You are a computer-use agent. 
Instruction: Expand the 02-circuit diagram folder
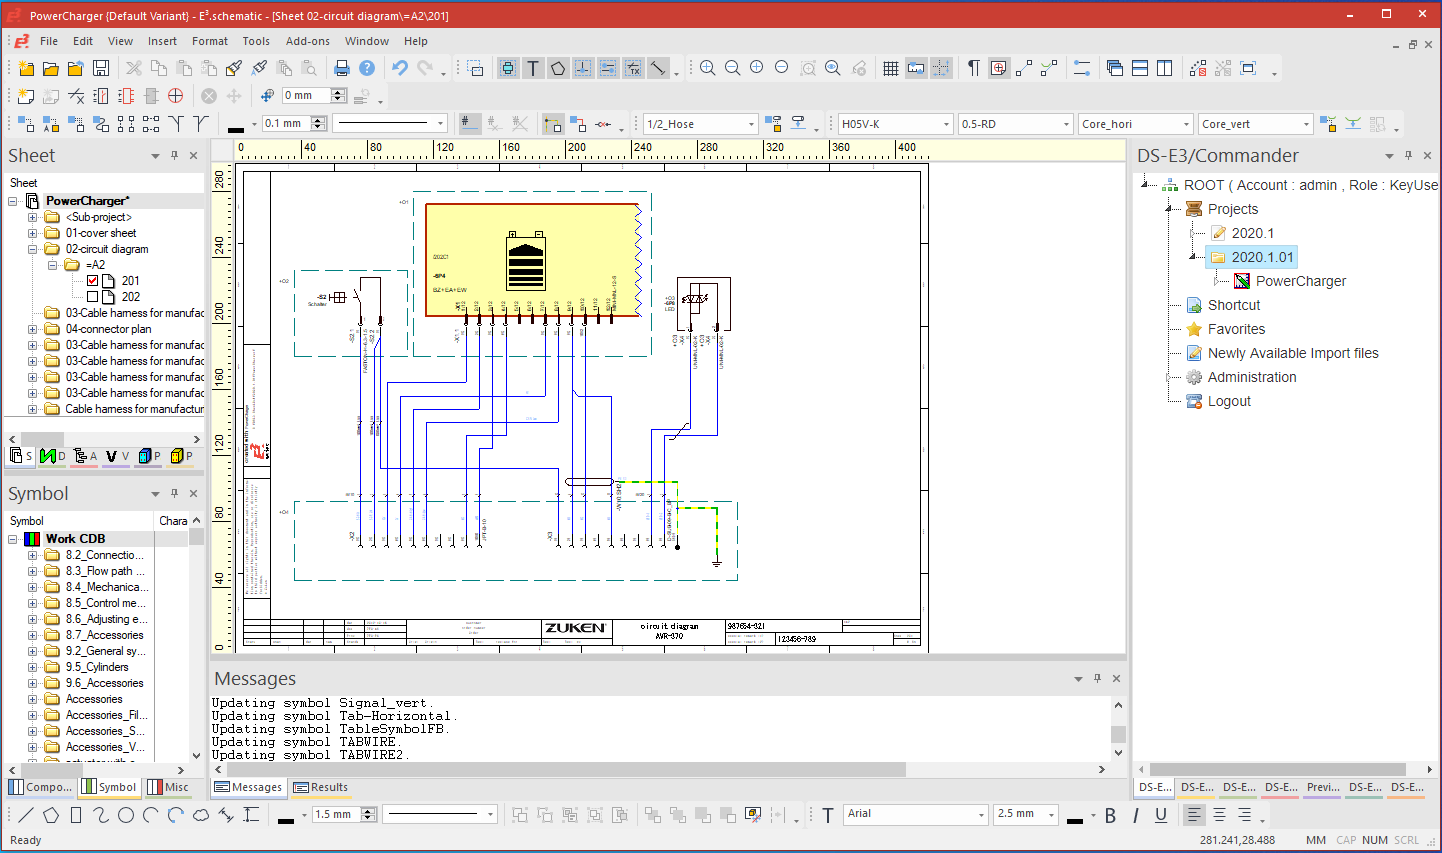pos(32,249)
